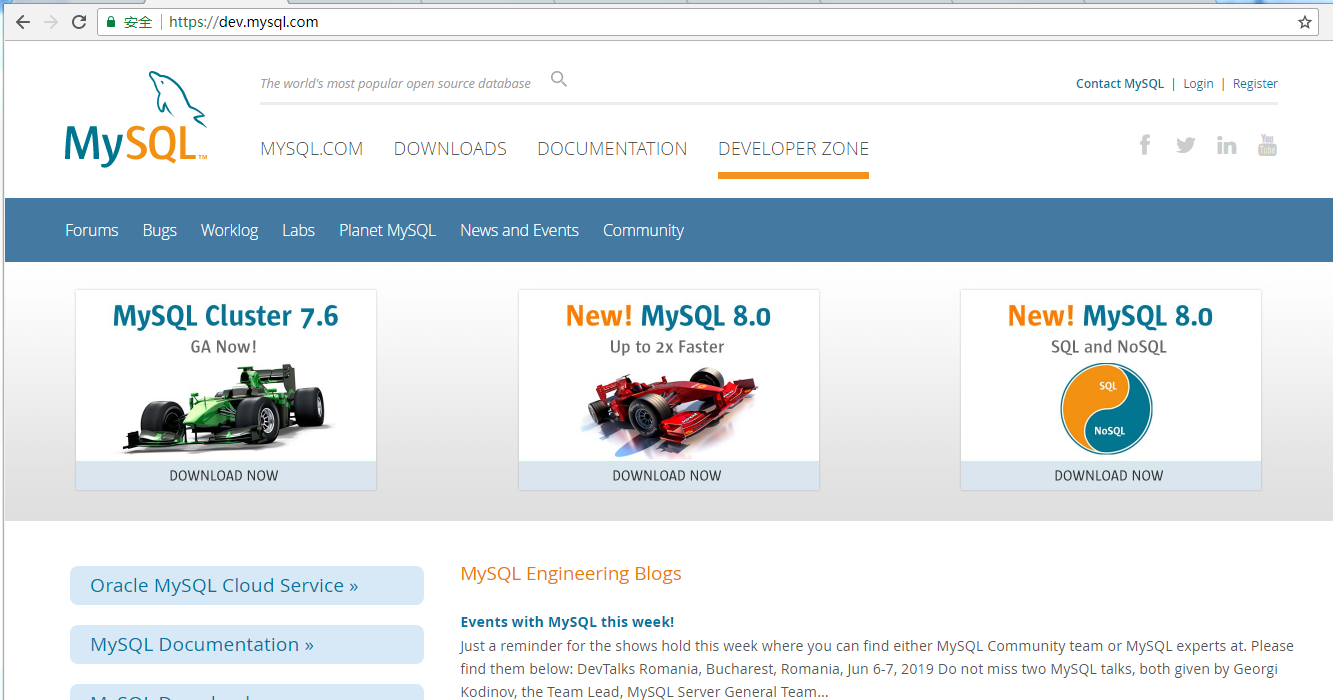The height and width of the screenshot is (700, 1333).
Task: Click DOWNLOAD NOW under SQL and NoSQL
Action: [x=1110, y=476]
